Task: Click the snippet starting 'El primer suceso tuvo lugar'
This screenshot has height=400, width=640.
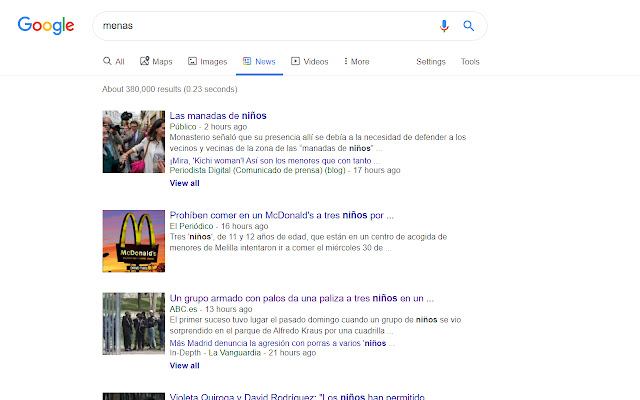Action: pos(316,325)
